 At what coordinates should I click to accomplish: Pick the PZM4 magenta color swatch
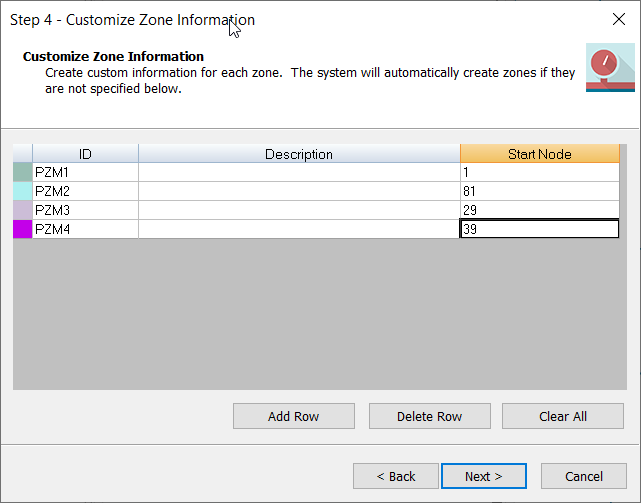[x=22, y=229]
